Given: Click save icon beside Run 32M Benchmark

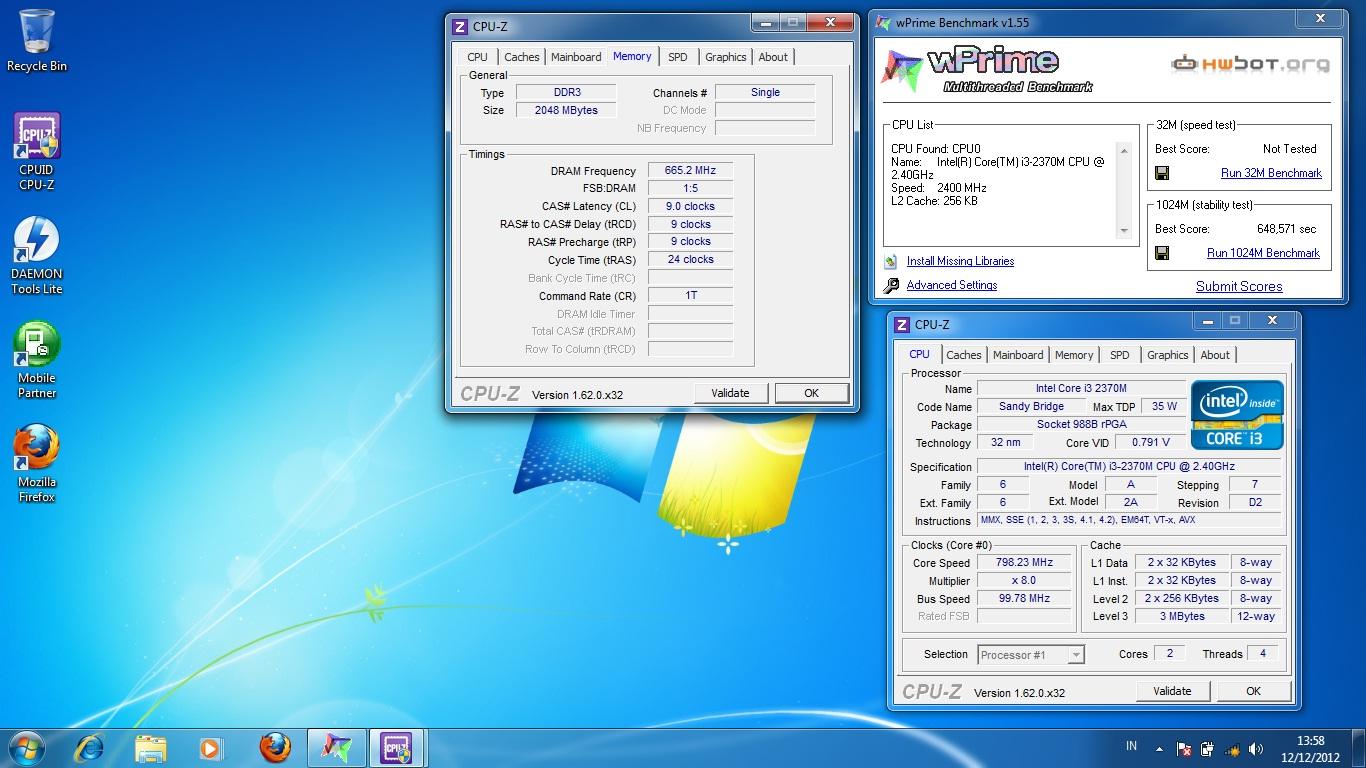Looking at the screenshot, I should (1162, 173).
